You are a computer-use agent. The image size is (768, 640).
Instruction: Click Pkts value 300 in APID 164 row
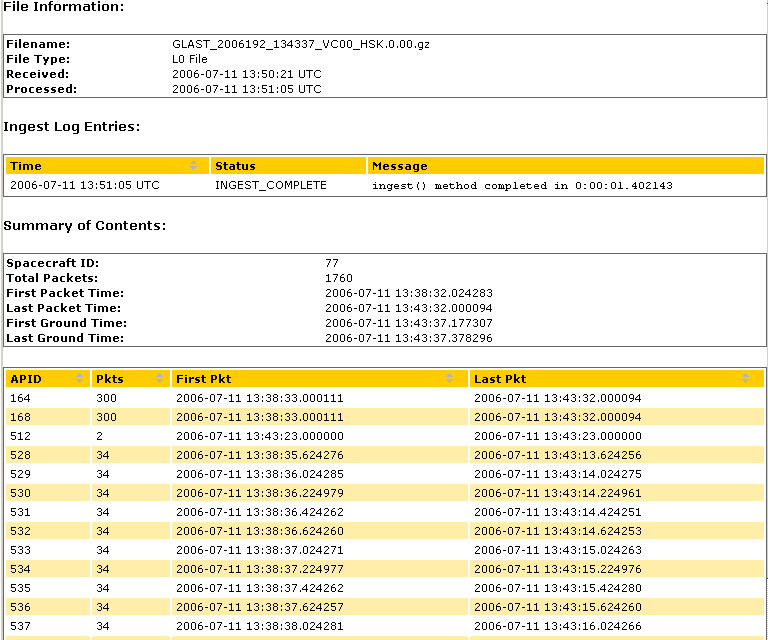coord(106,398)
